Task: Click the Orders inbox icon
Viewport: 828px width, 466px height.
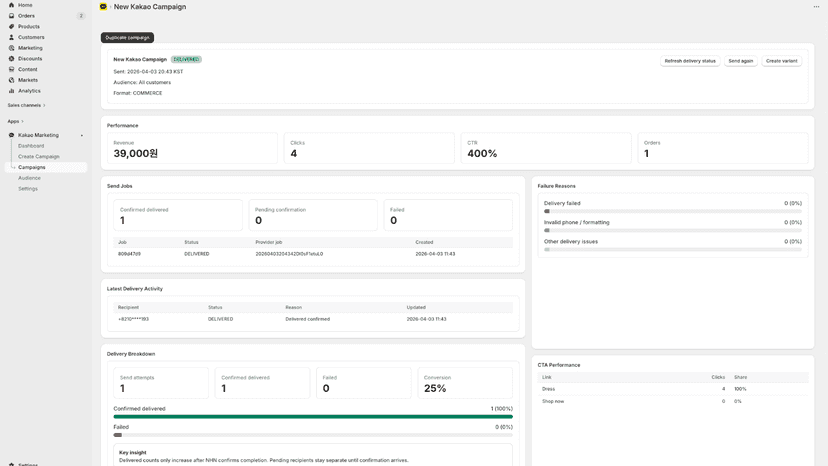Action: (11, 16)
